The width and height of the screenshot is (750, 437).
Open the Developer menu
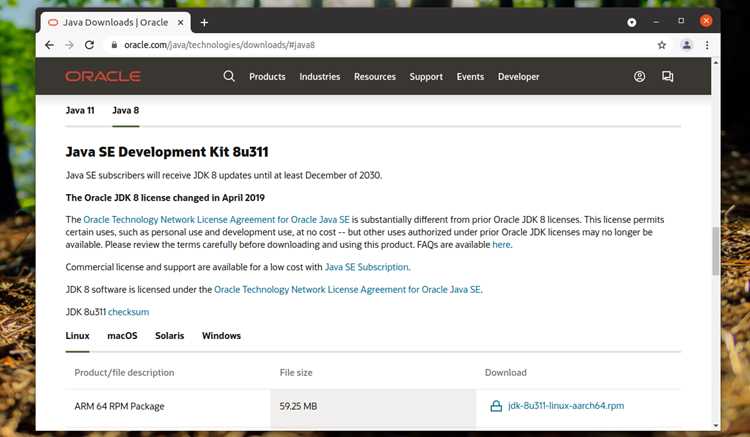[x=518, y=76]
